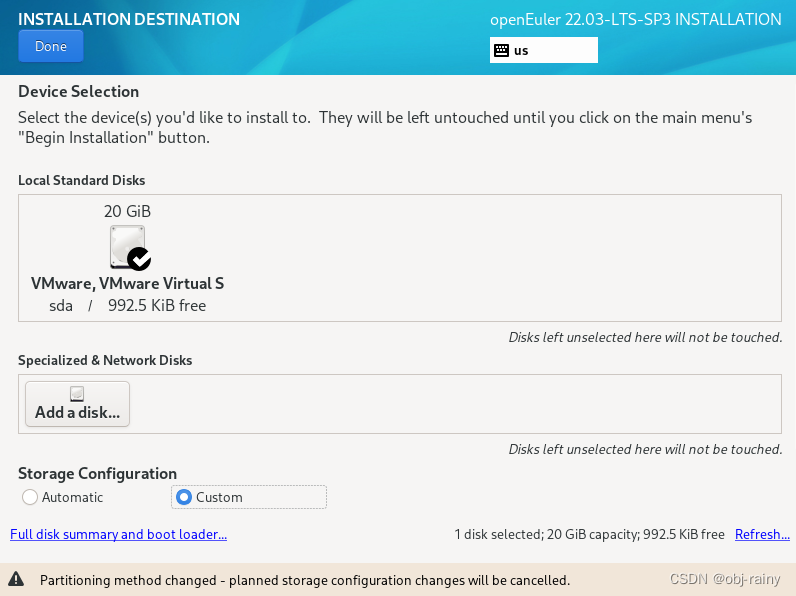
Task: Click the 1 disk selected summary text
Action: click(x=589, y=534)
